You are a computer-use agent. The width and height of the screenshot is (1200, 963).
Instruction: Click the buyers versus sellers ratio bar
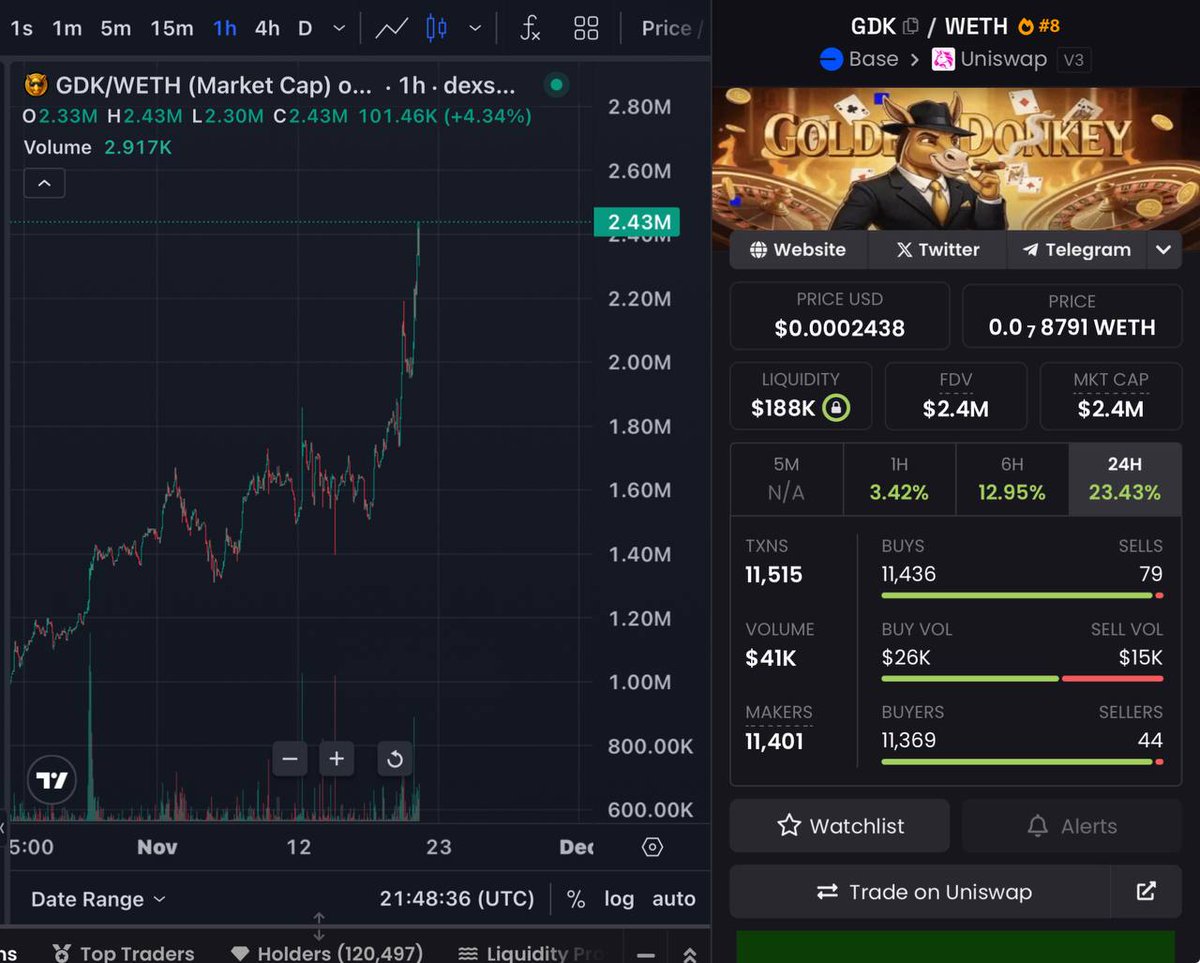pyautogui.click(x=1022, y=762)
